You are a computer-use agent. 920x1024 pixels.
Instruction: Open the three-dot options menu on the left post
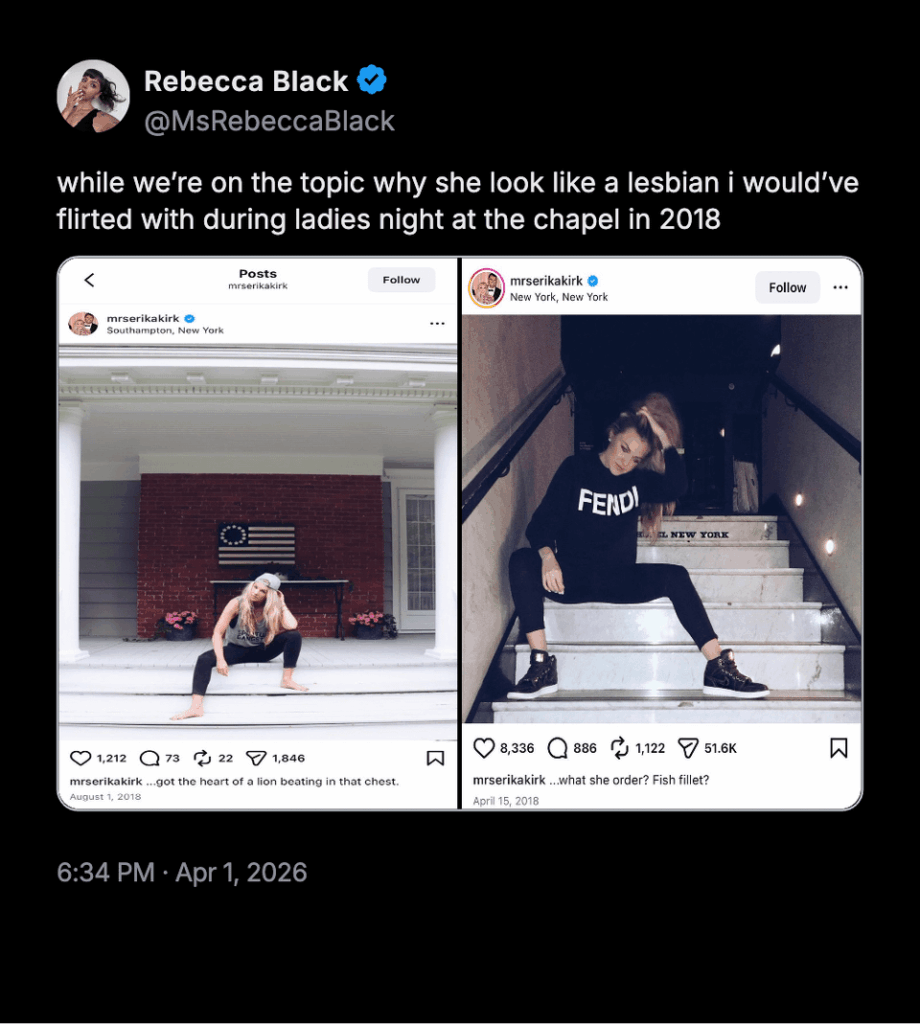click(437, 322)
